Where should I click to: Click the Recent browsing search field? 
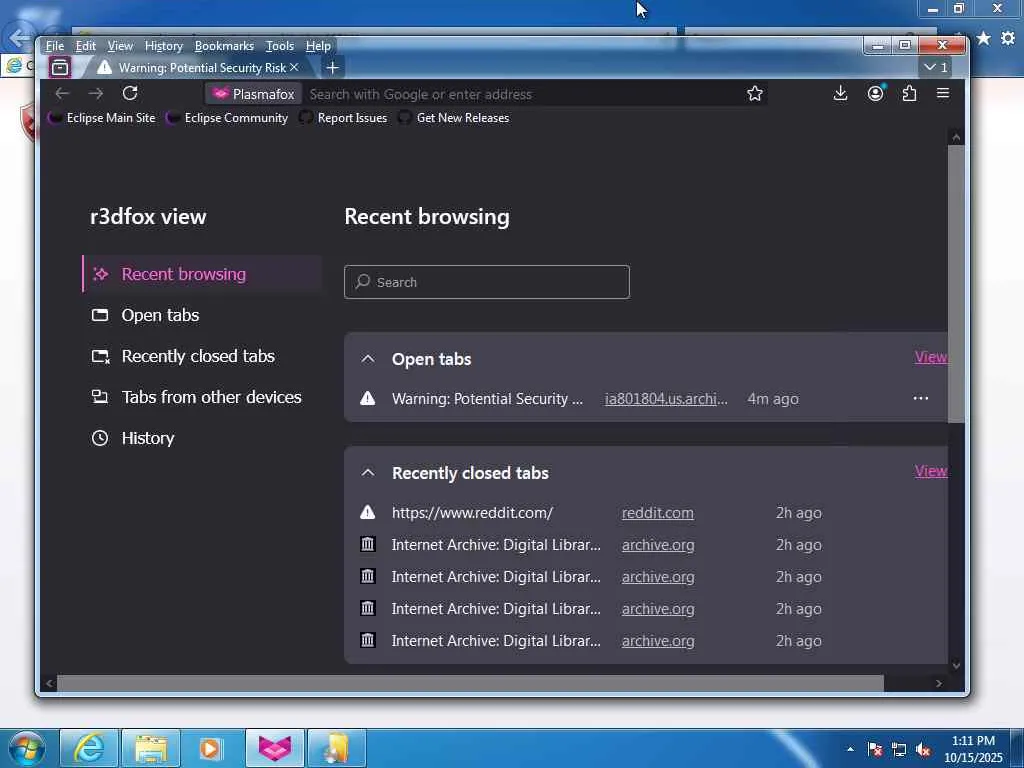487,282
